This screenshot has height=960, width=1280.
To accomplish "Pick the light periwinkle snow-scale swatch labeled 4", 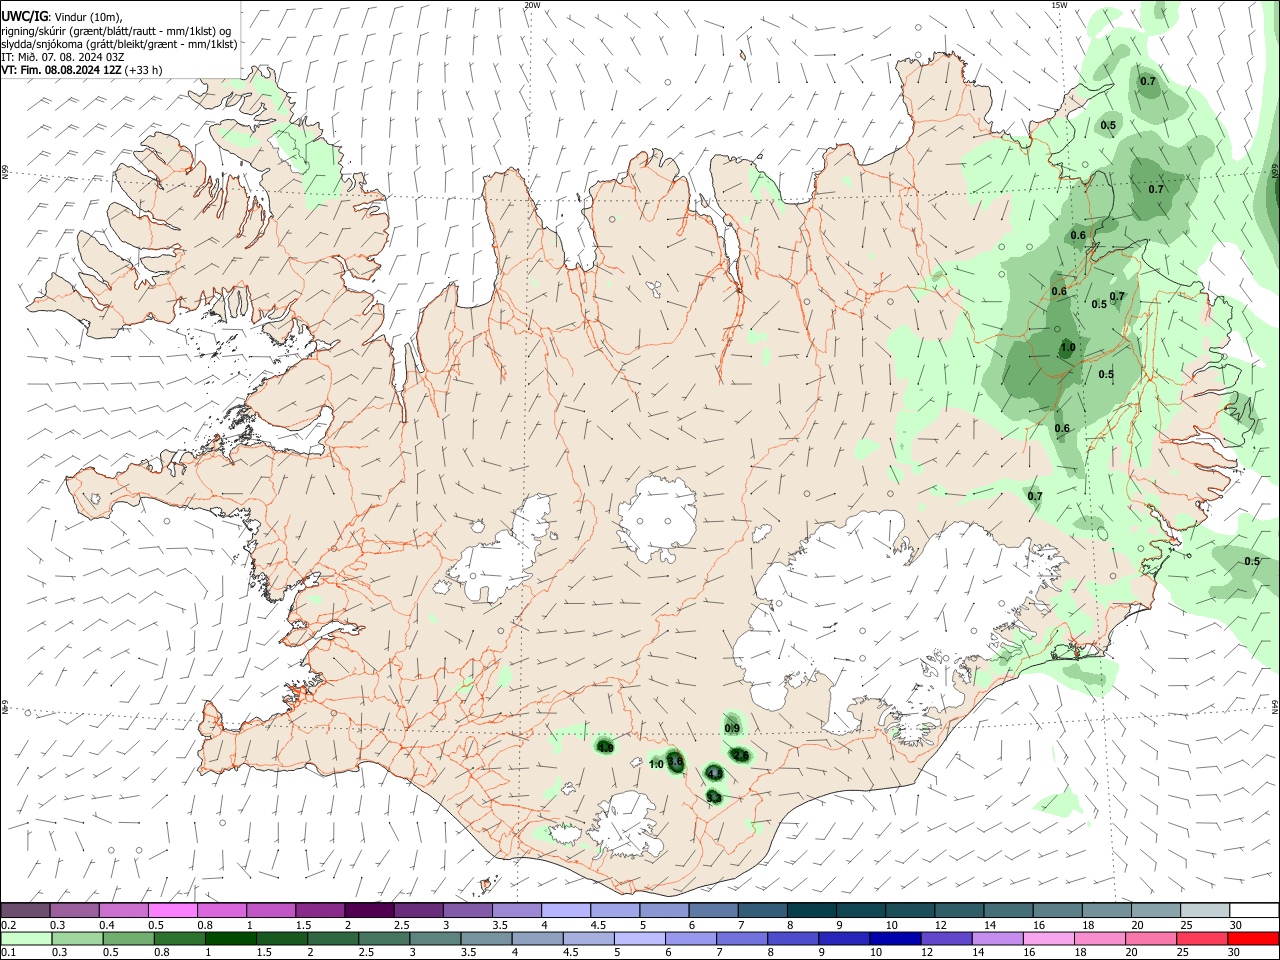I will click(566, 910).
